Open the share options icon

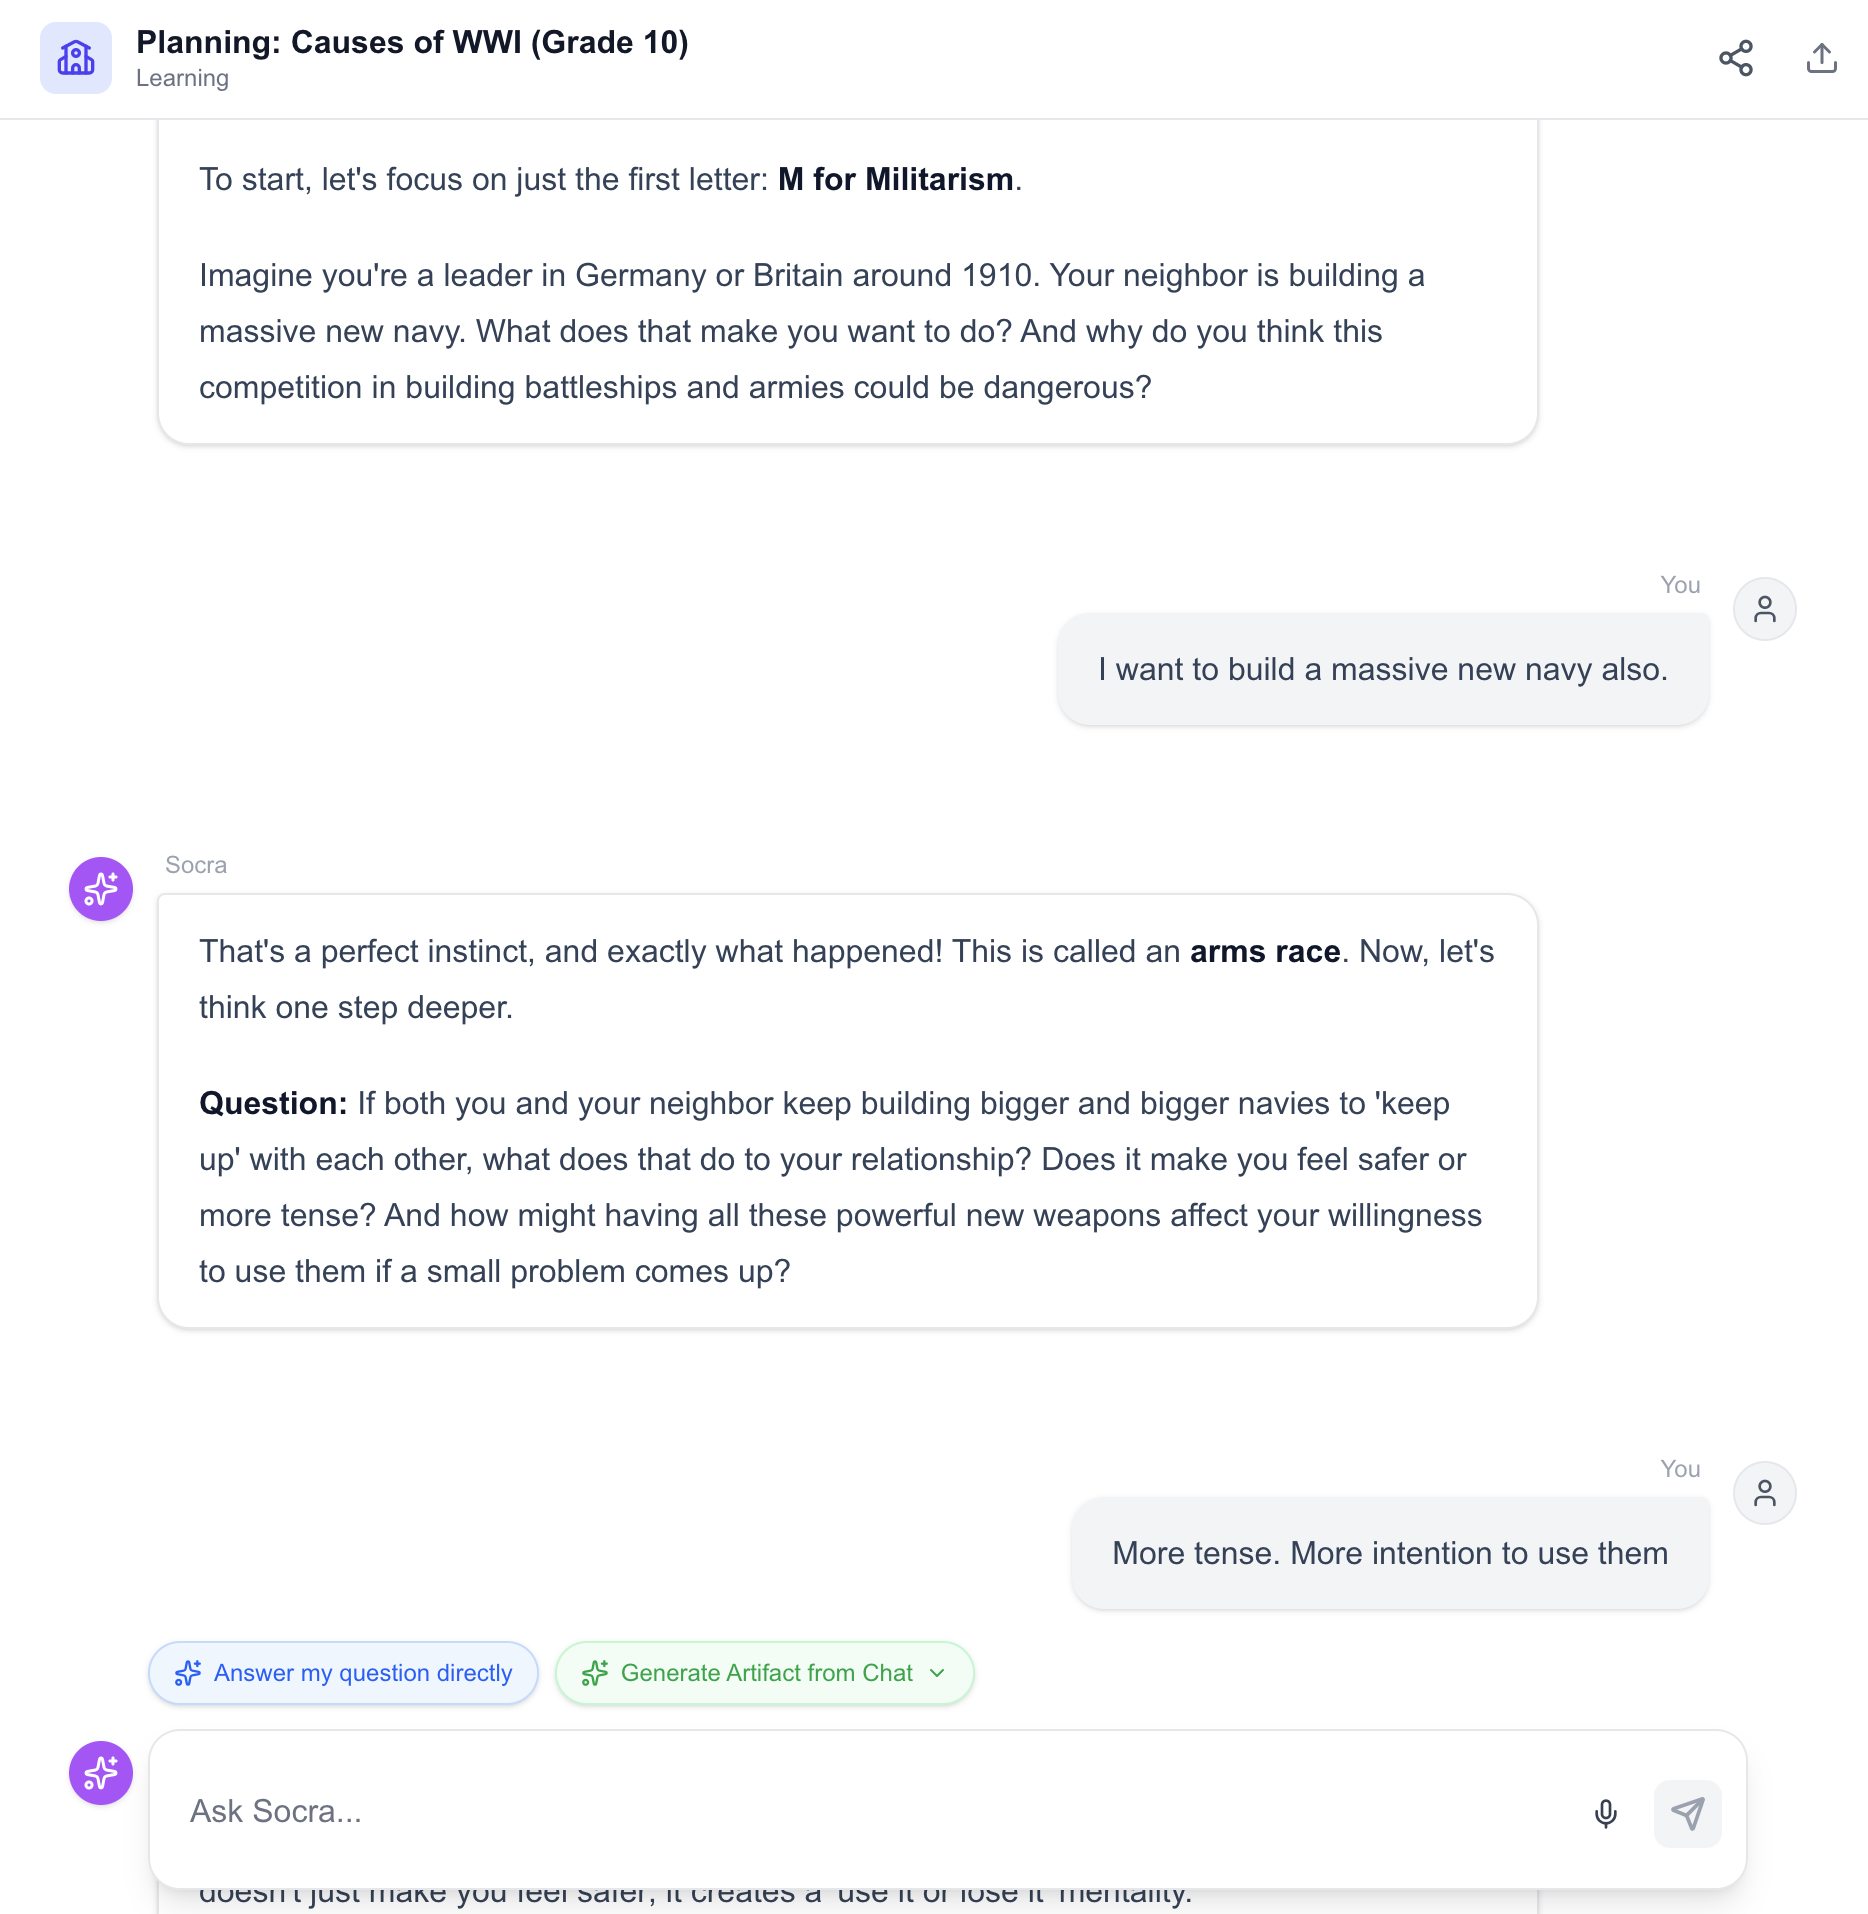click(1736, 58)
